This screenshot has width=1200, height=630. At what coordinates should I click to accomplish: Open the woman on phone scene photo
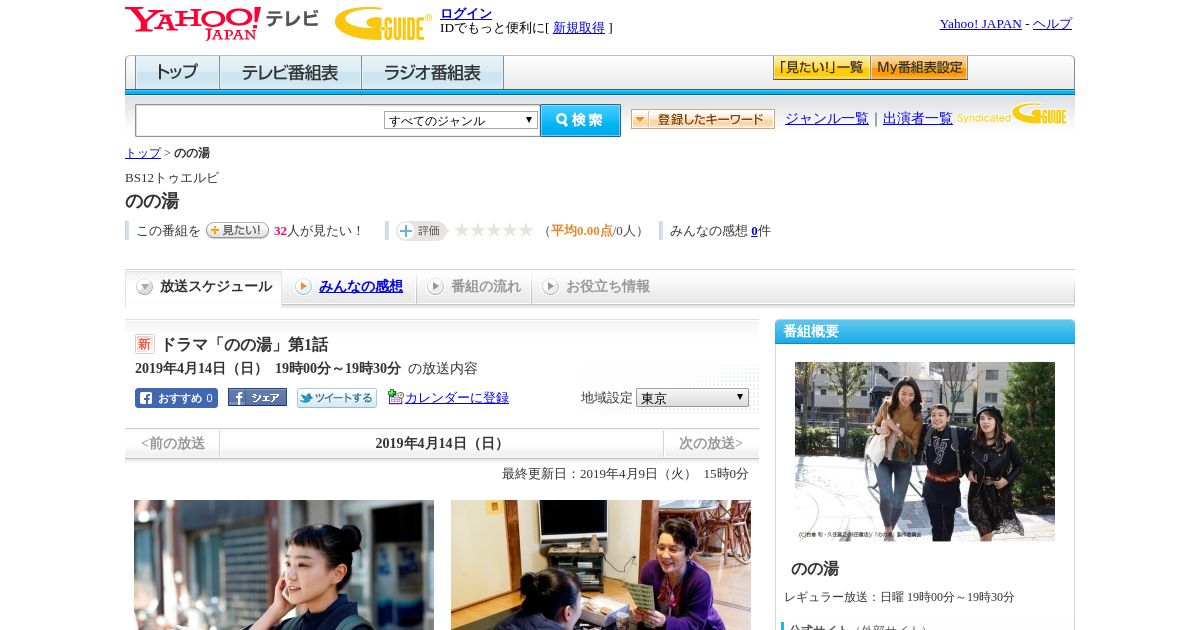point(284,565)
